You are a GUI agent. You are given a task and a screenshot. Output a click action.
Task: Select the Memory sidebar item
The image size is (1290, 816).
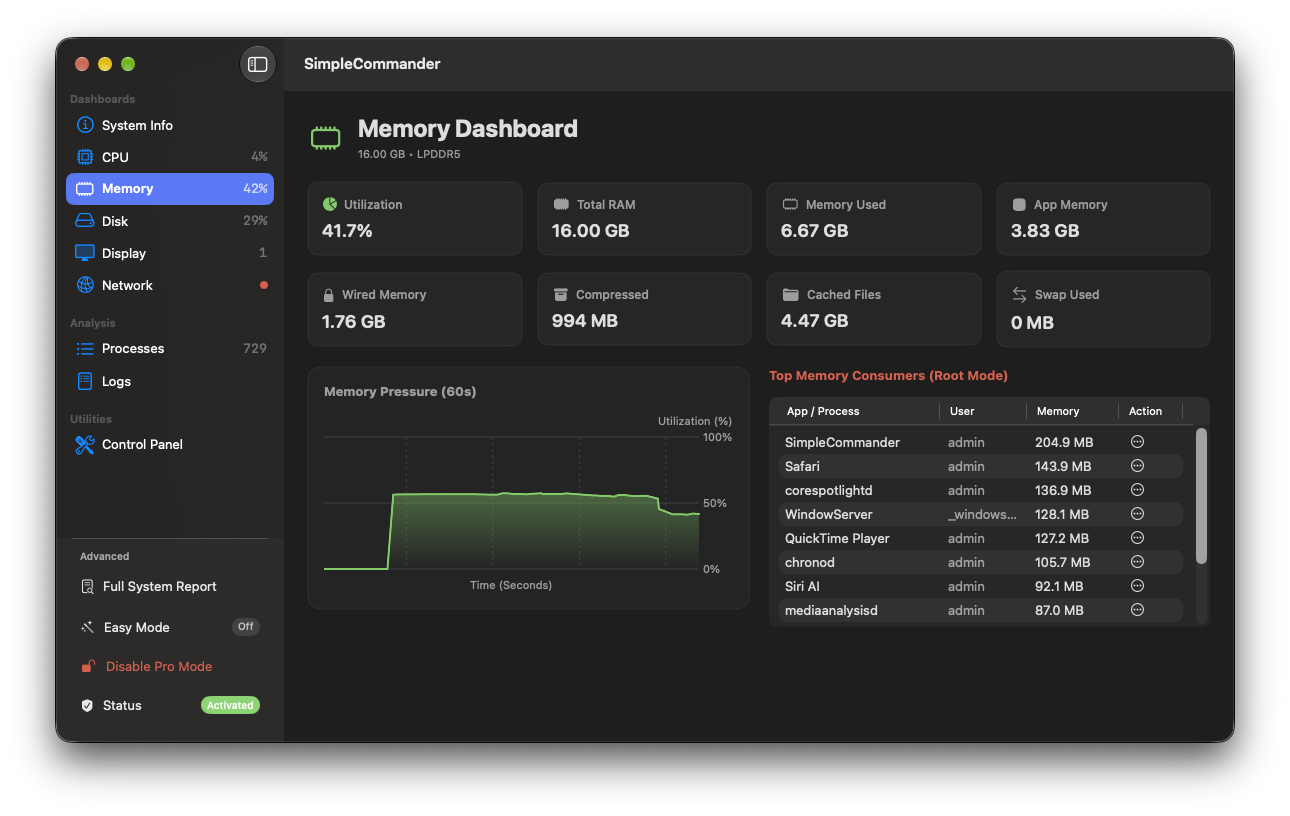click(x=170, y=189)
